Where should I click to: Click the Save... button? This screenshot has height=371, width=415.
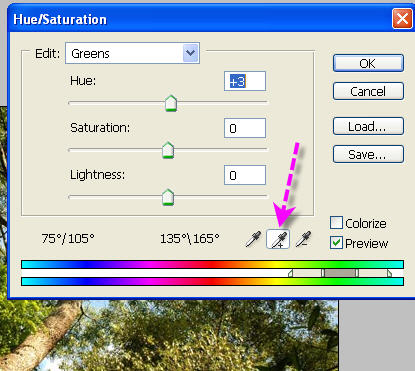368,154
